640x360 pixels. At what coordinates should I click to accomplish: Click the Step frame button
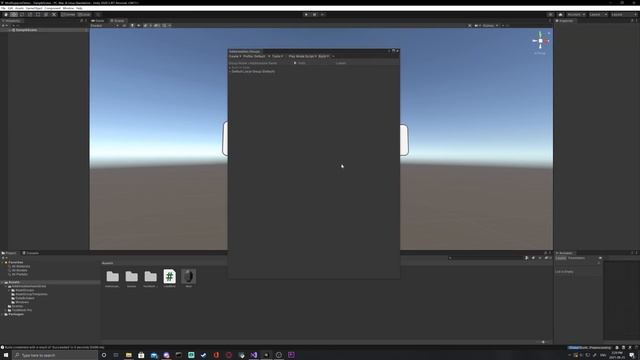pyautogui.click(x=322, y=15)
